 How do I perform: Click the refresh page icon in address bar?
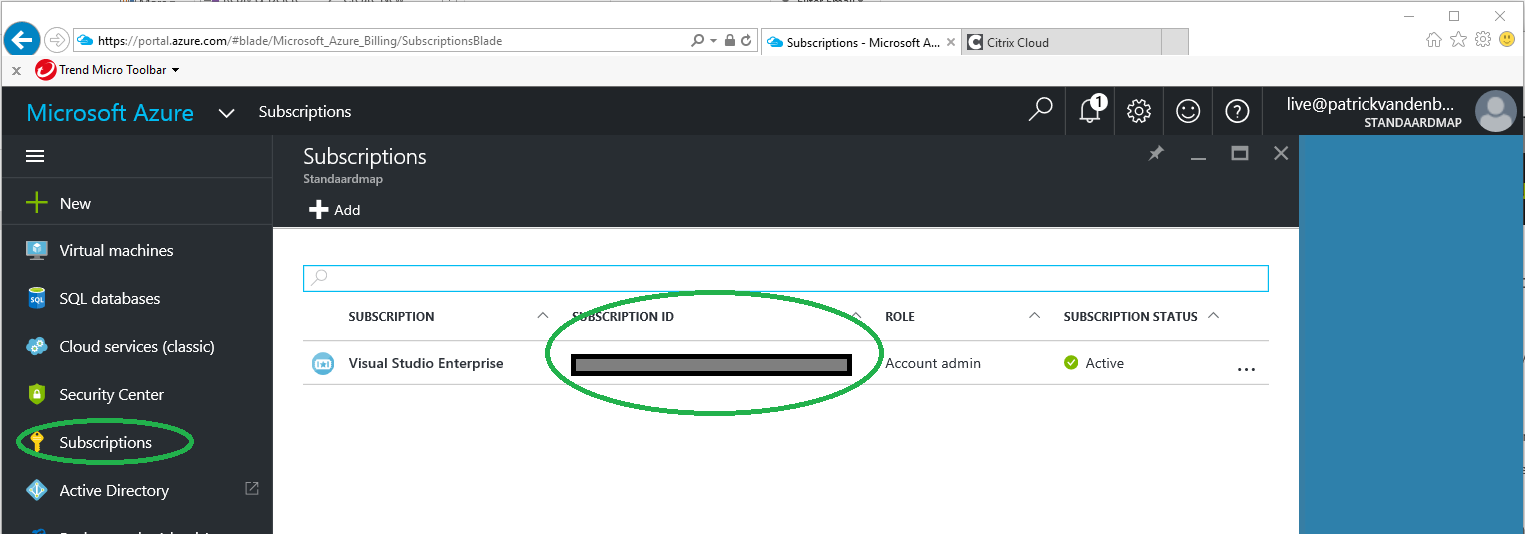[x=746, y=41]
